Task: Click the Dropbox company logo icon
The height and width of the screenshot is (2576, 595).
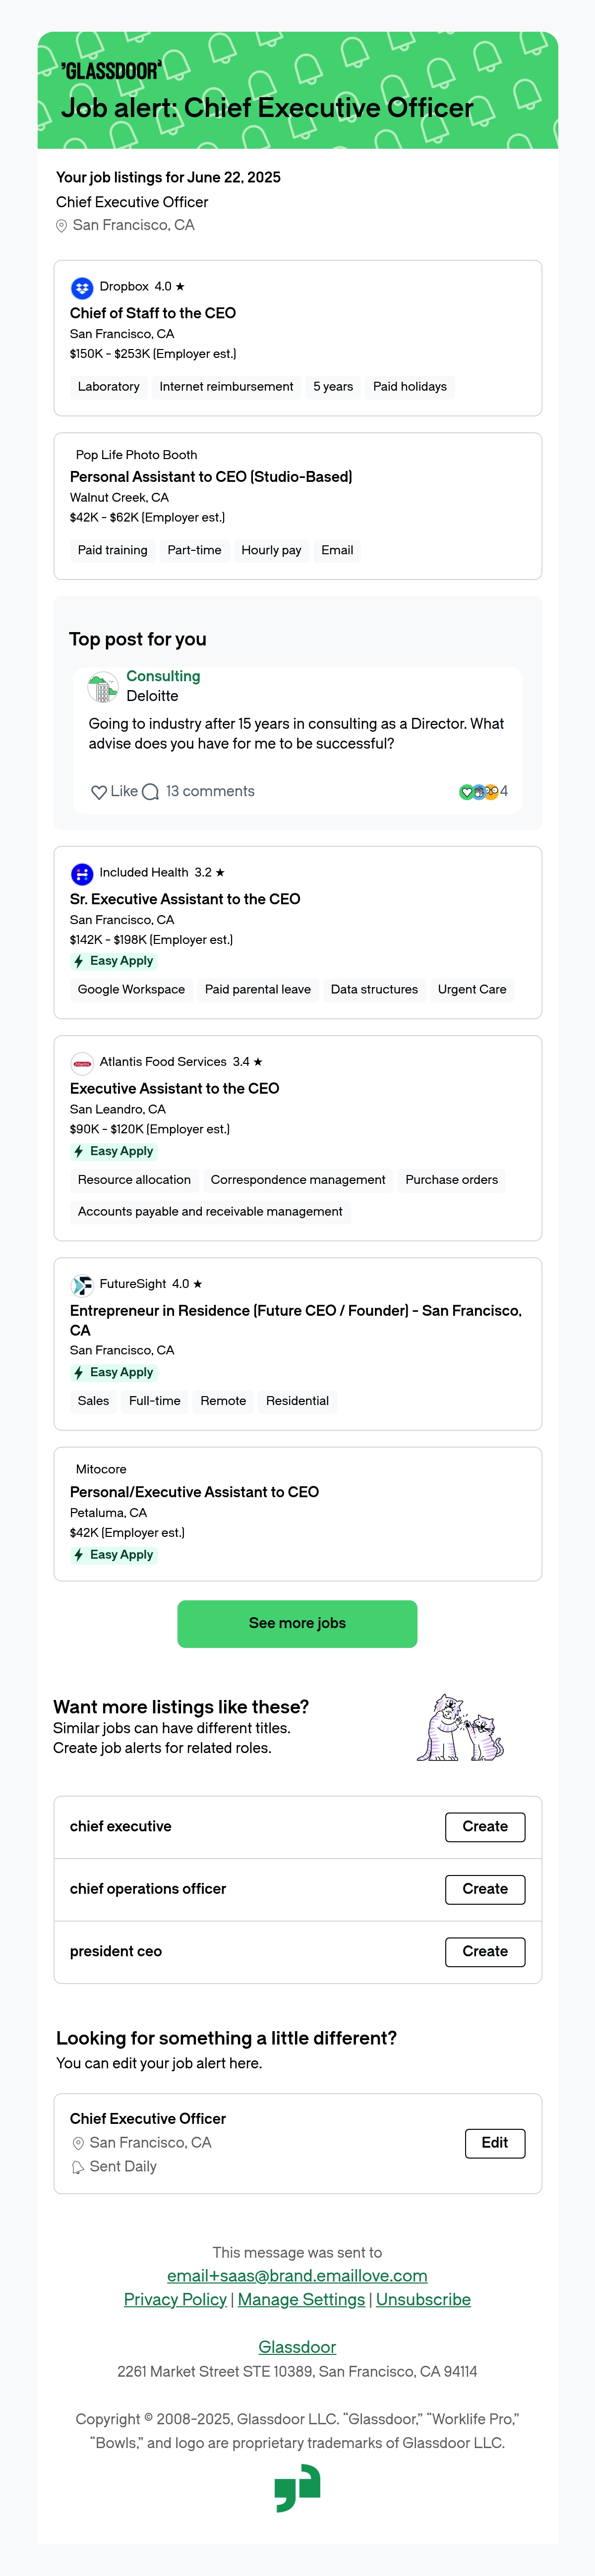Action: pos(82,288)
